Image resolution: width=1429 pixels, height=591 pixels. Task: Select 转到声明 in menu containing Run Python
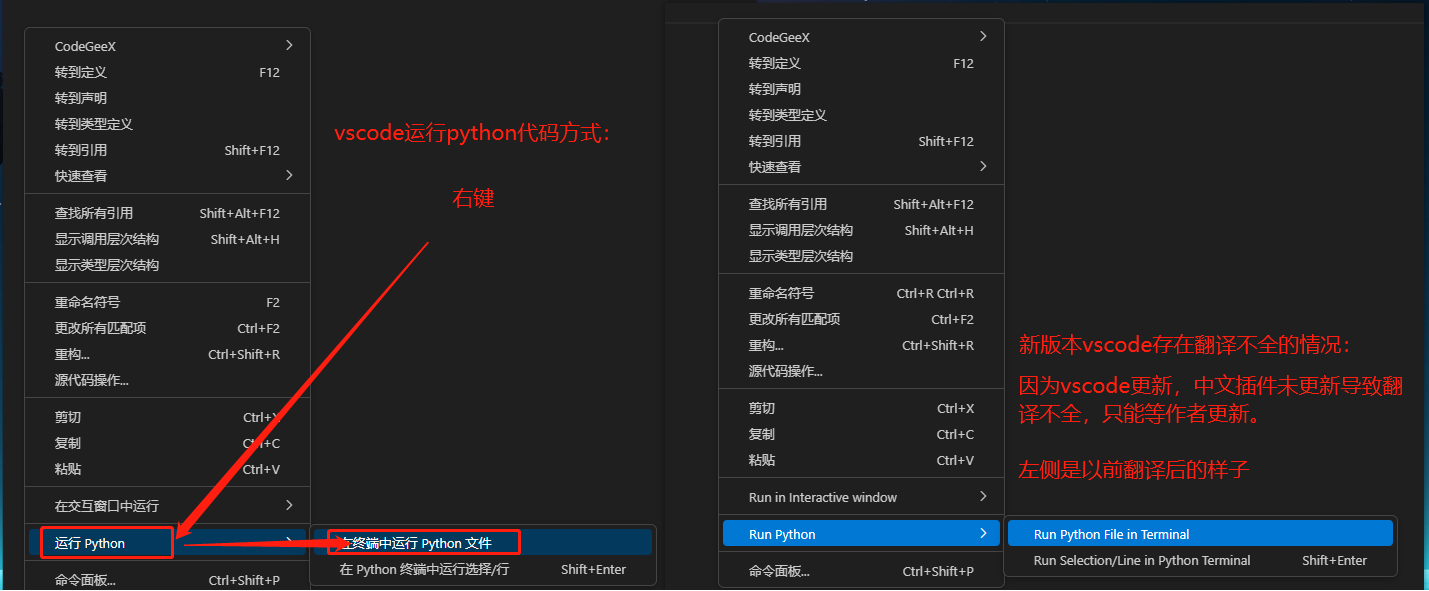[861, 89]
